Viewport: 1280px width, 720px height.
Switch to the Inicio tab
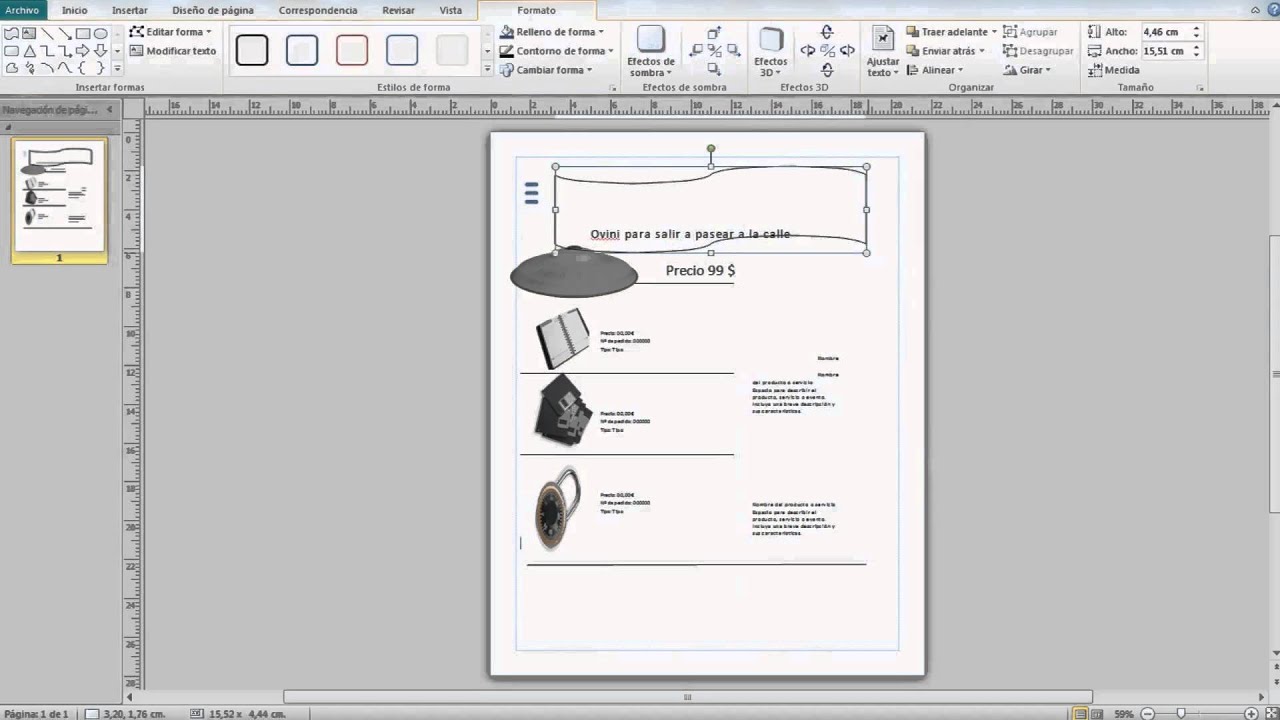[x=75, y=10]
